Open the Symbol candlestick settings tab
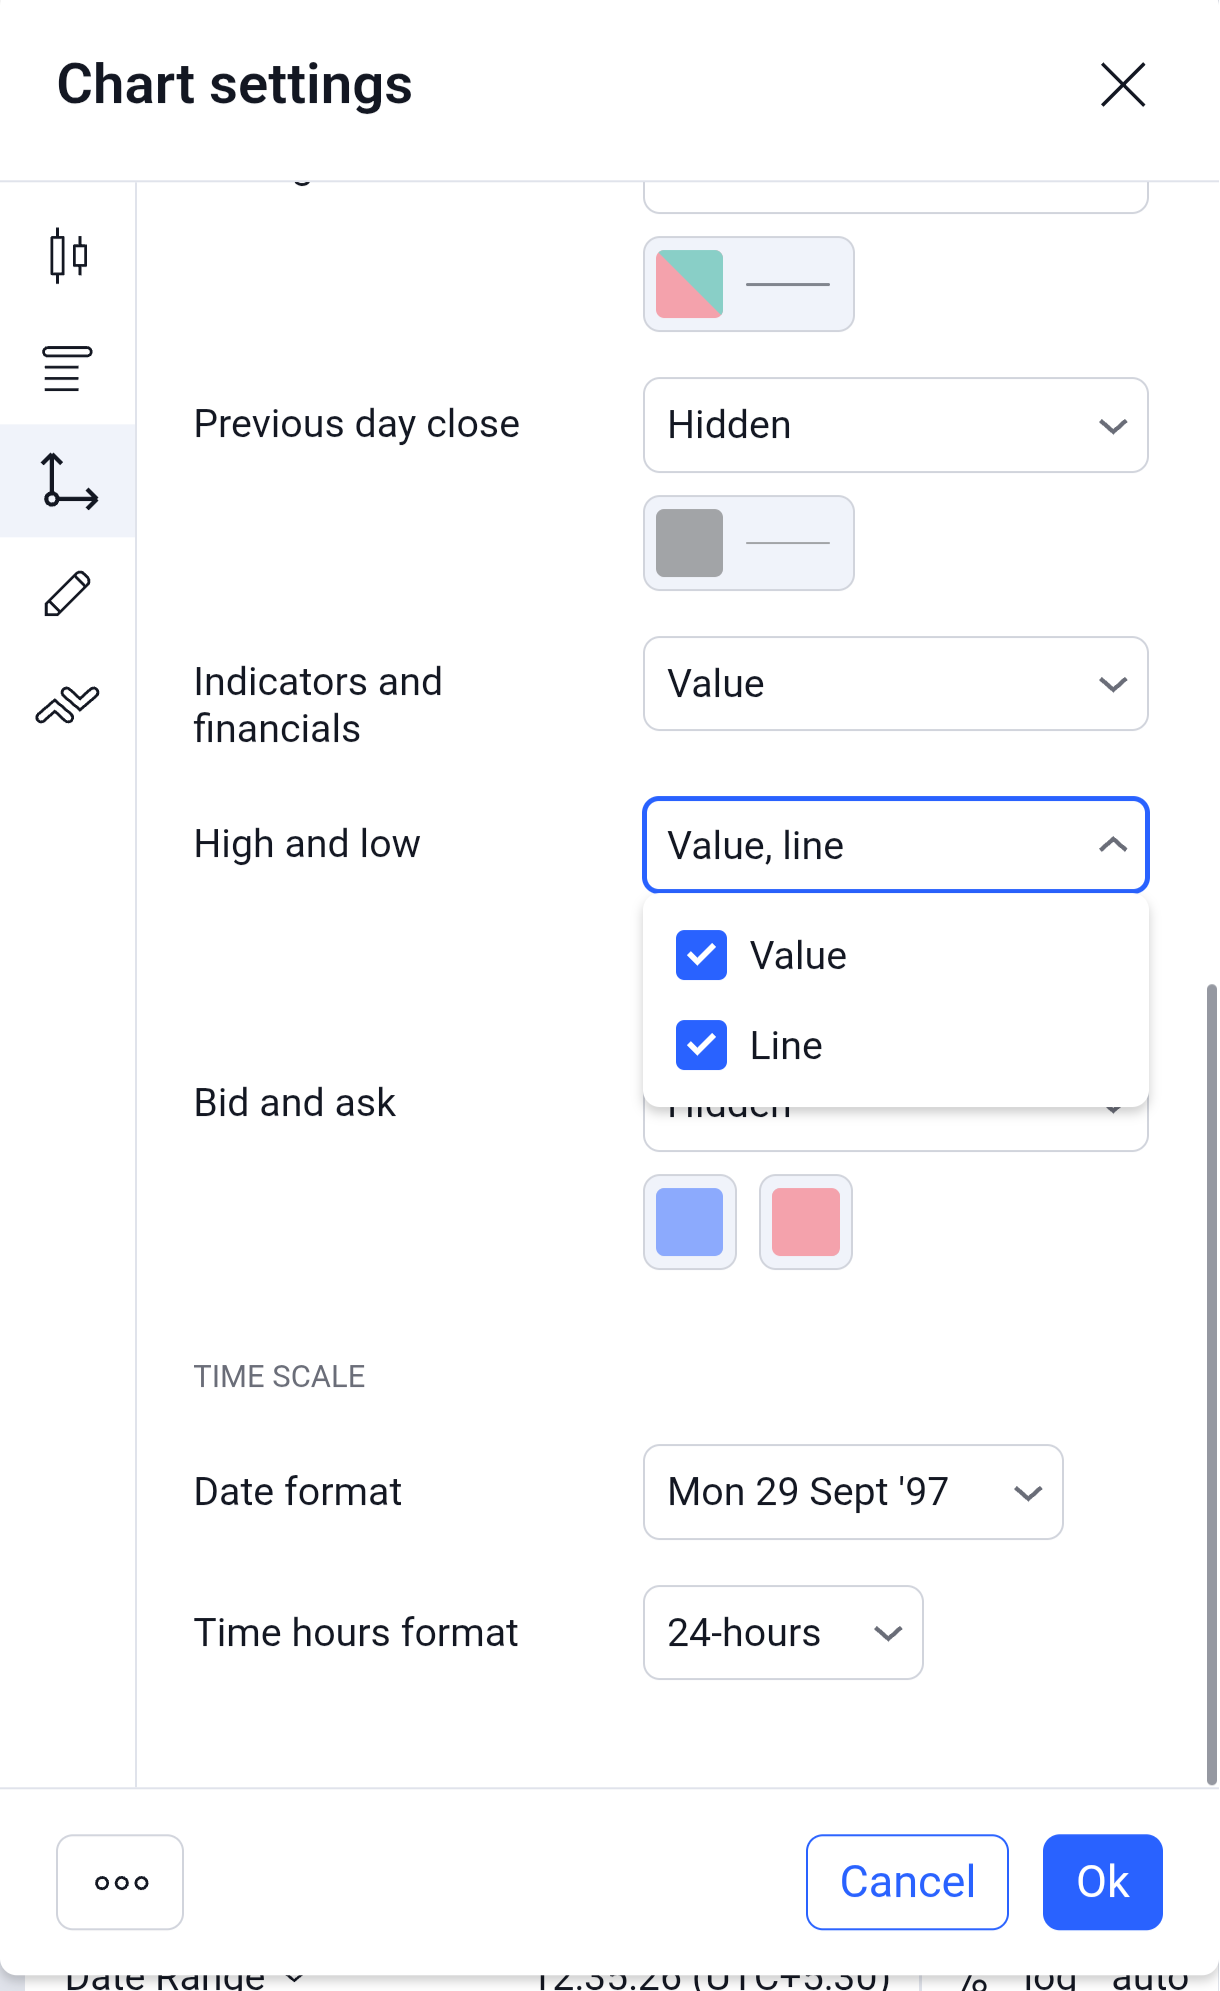This screenshot has width=1220, height=1991. pos(68,256)
